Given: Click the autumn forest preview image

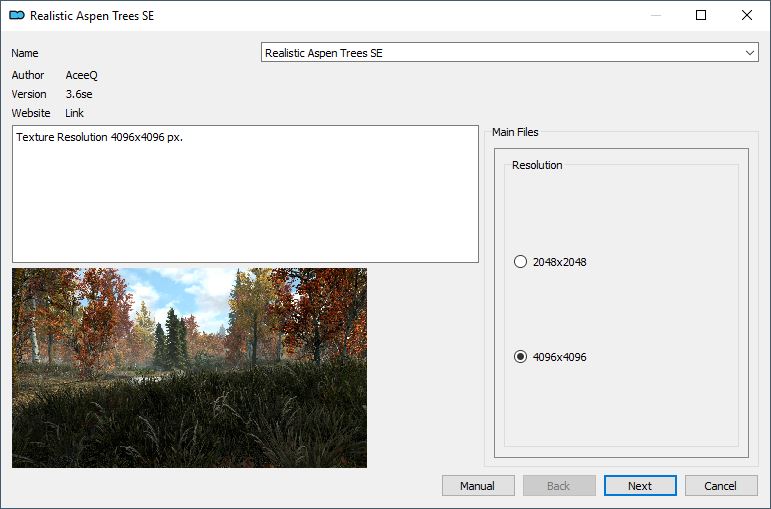Looking at the screenshot, I should pos(189,368).
